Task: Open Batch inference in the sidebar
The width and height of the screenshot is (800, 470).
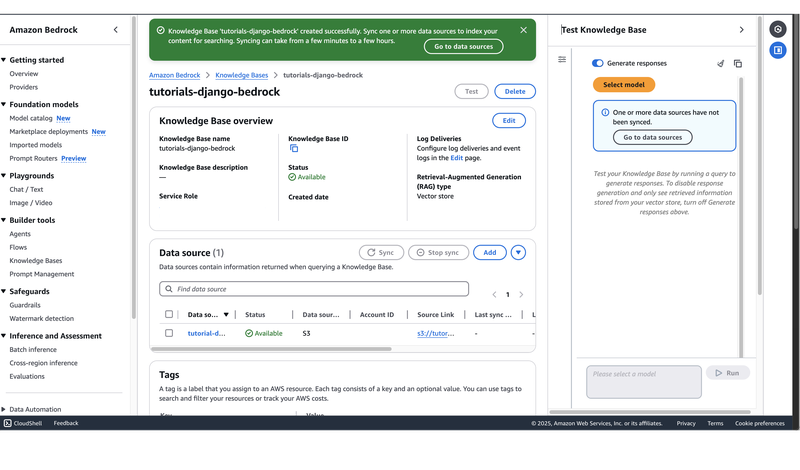Action: pos(33,350)
